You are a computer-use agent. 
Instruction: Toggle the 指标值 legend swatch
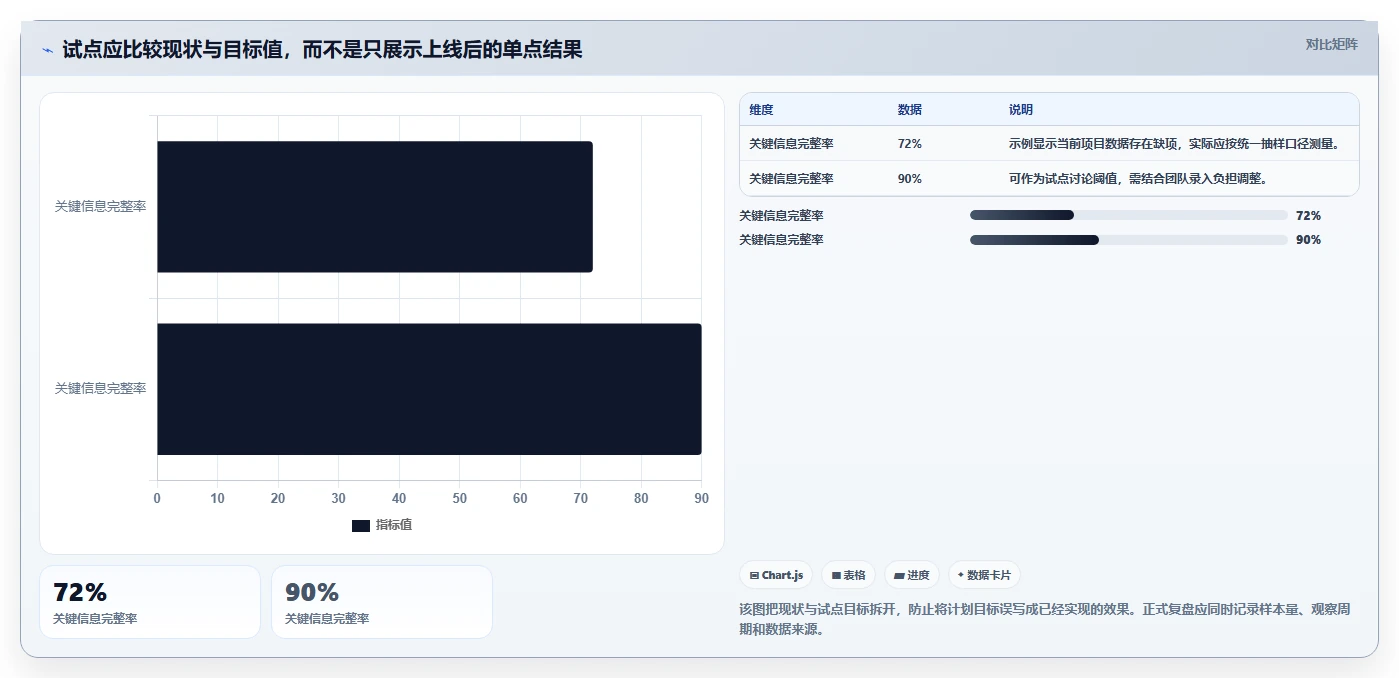(x=361, y=525)
